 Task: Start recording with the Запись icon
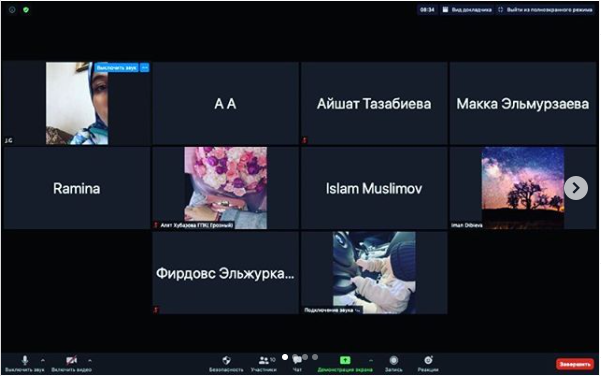coord(394,360)
